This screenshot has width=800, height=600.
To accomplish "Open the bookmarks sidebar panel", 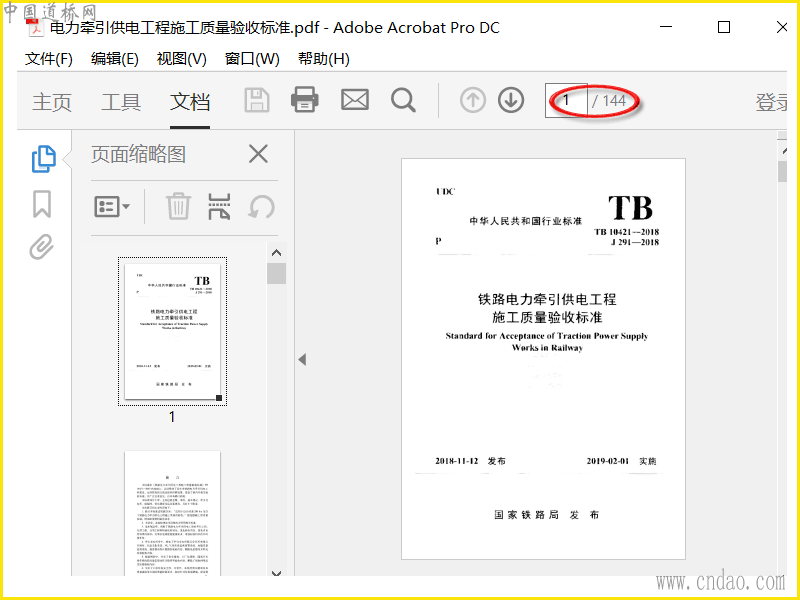I will pos(42,204).
